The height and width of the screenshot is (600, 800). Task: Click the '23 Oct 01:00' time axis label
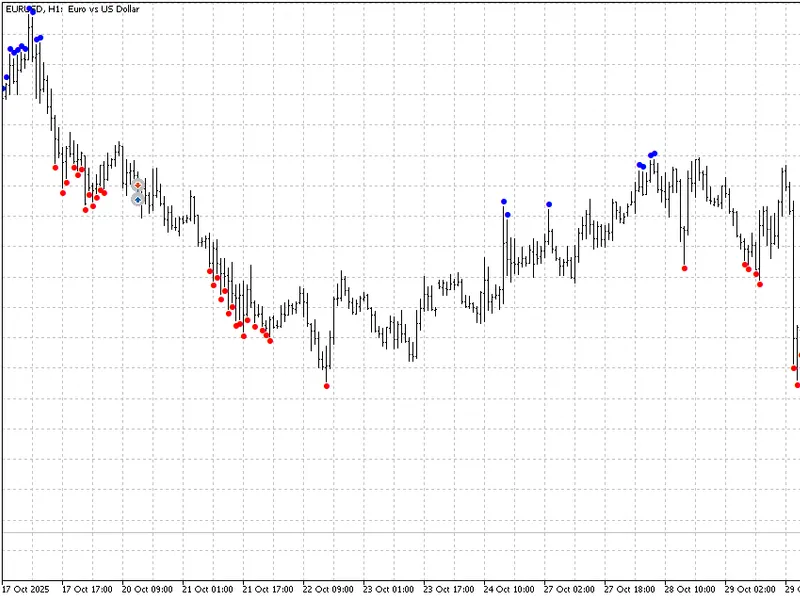tap(388, 589)
